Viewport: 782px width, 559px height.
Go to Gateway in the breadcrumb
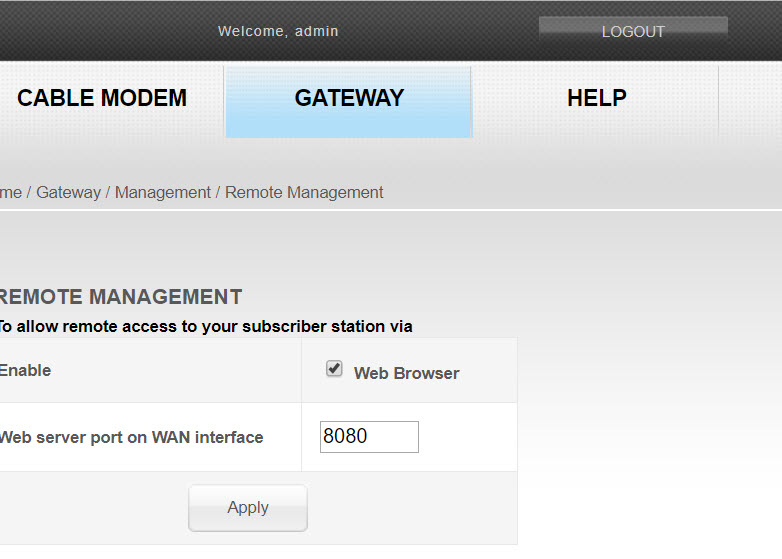pos(68,192)
